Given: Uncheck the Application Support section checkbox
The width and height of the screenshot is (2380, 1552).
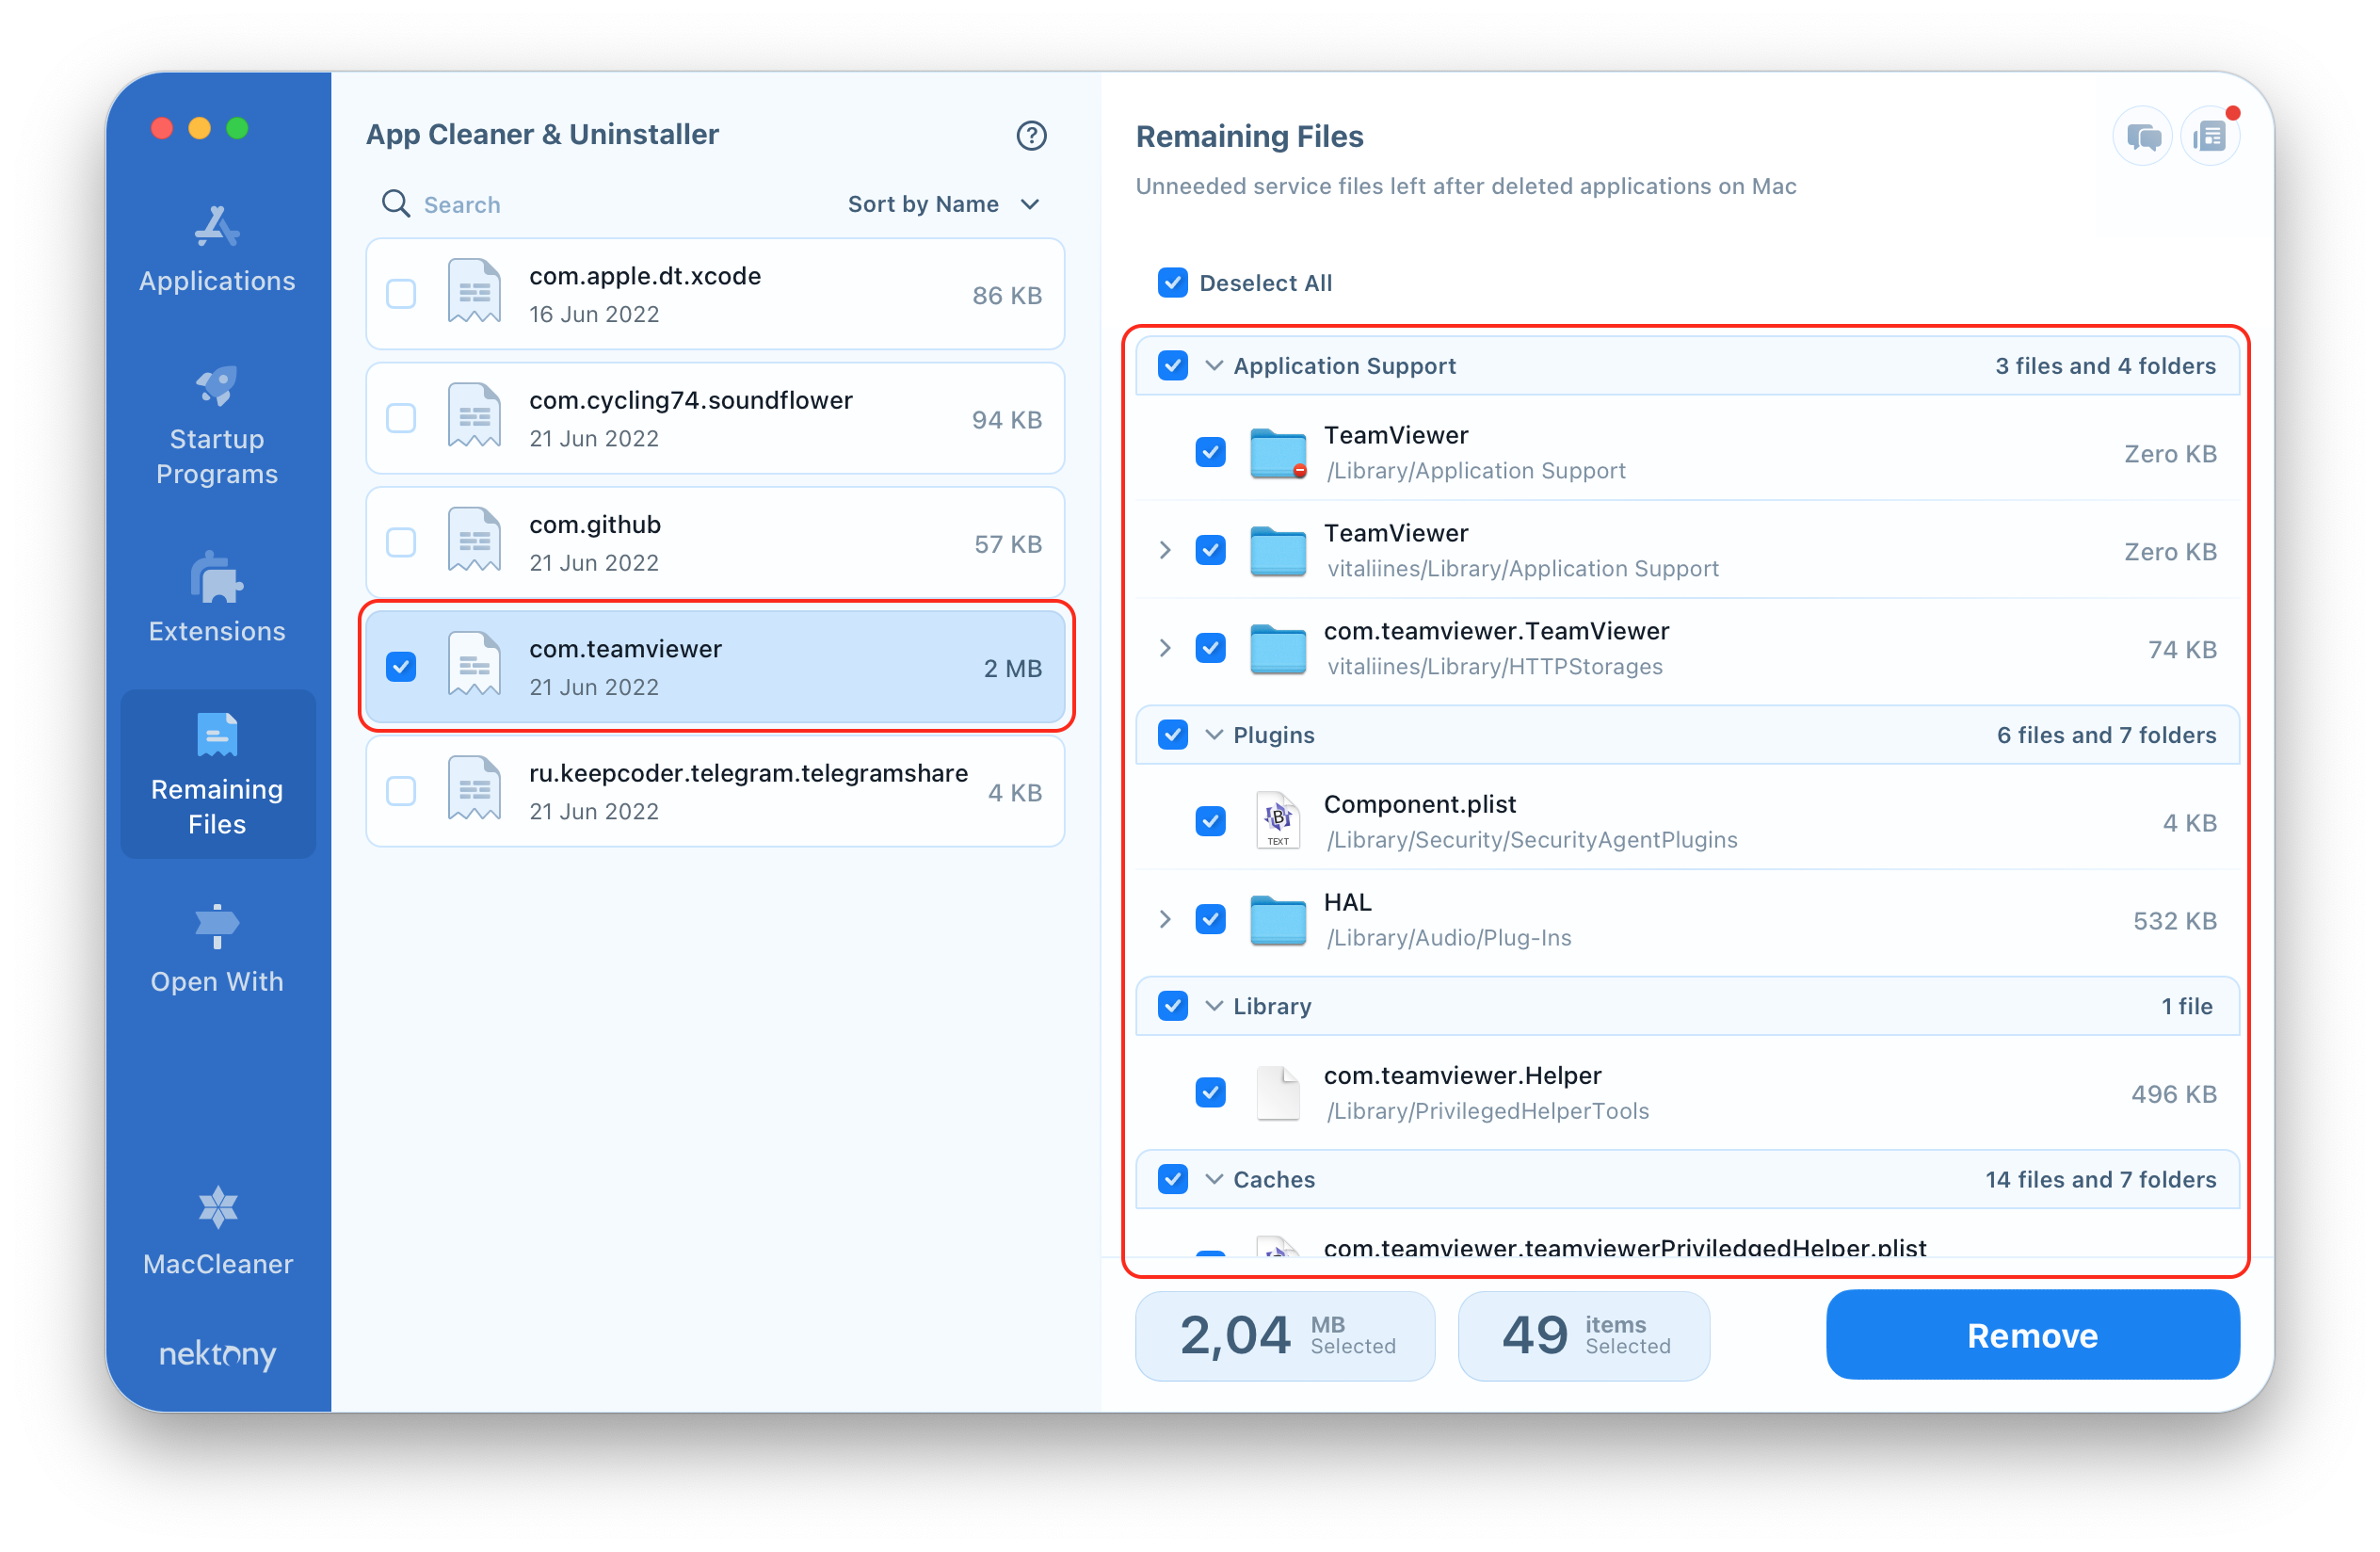Looking at the screenshot, I should tap(1171, 364).
